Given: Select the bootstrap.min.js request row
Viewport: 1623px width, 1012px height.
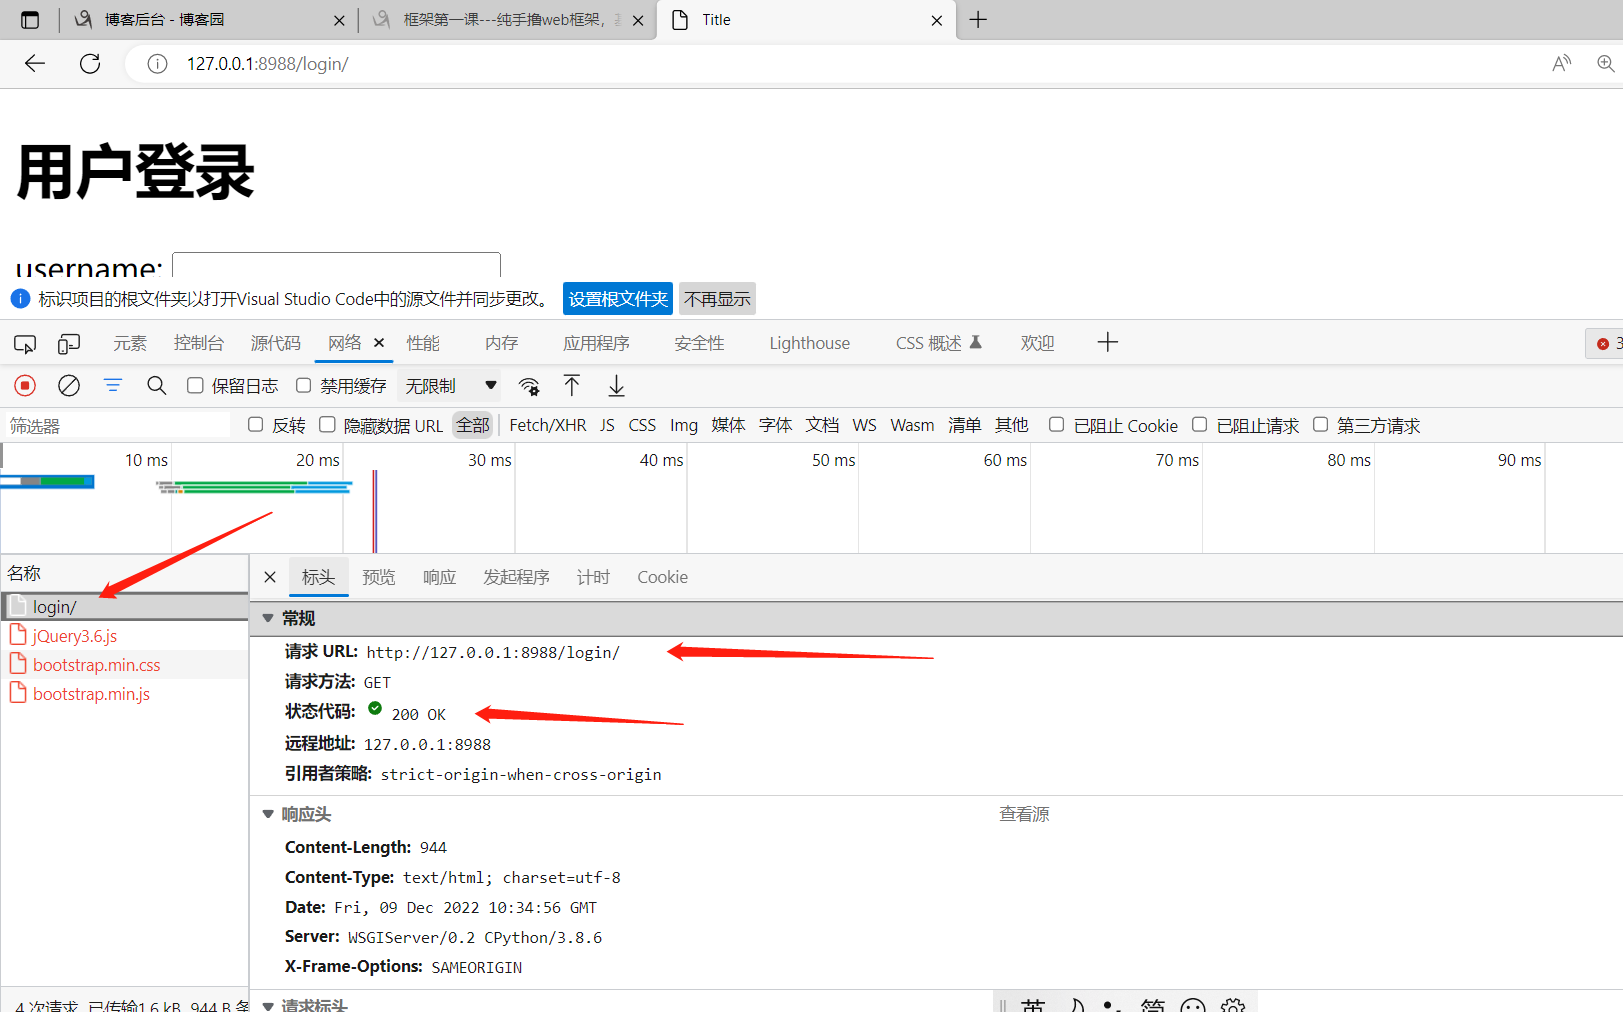Looking at the screenshot, I should [125, 694].
